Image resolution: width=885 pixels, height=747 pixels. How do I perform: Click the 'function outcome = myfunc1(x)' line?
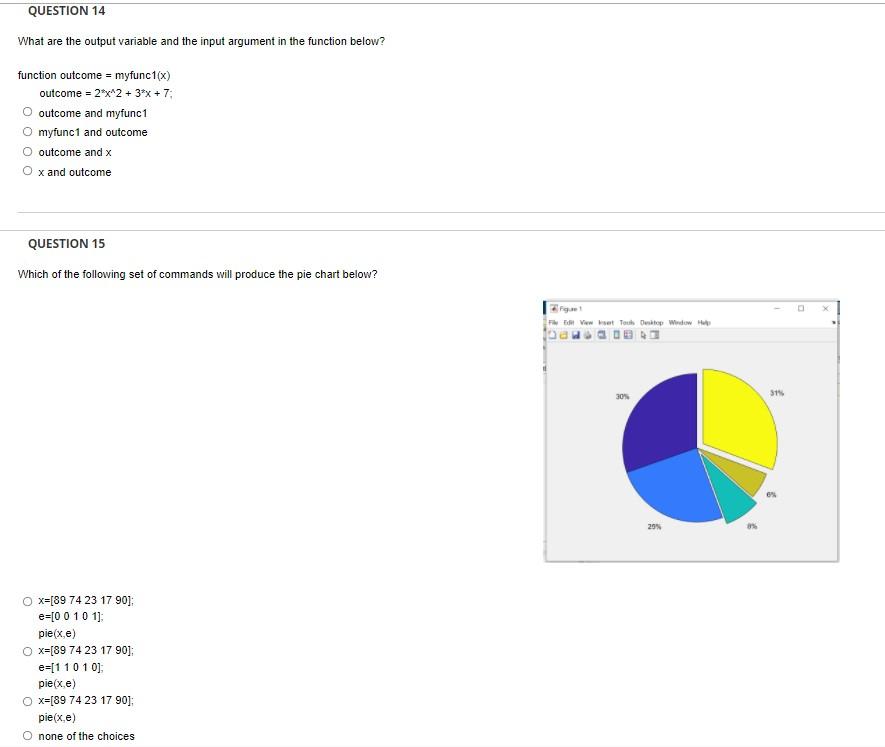point(94,75)
